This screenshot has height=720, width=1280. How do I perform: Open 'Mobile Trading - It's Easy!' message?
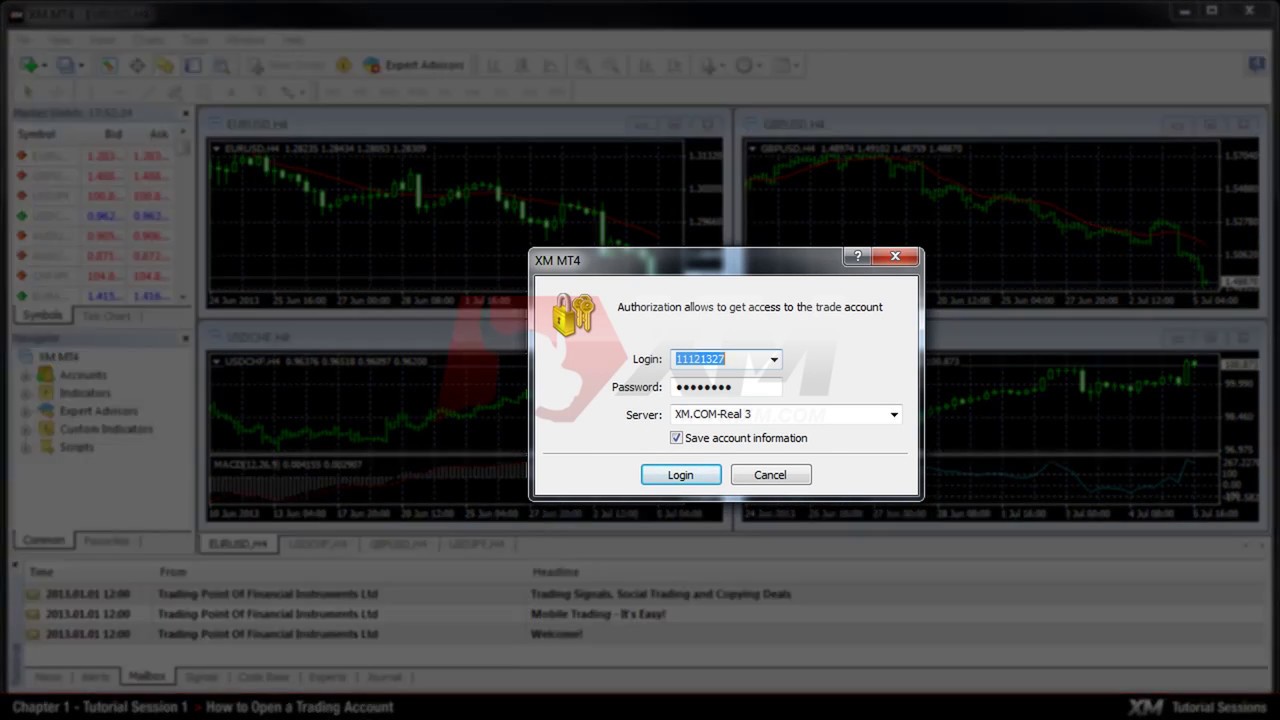pos(598,614)
